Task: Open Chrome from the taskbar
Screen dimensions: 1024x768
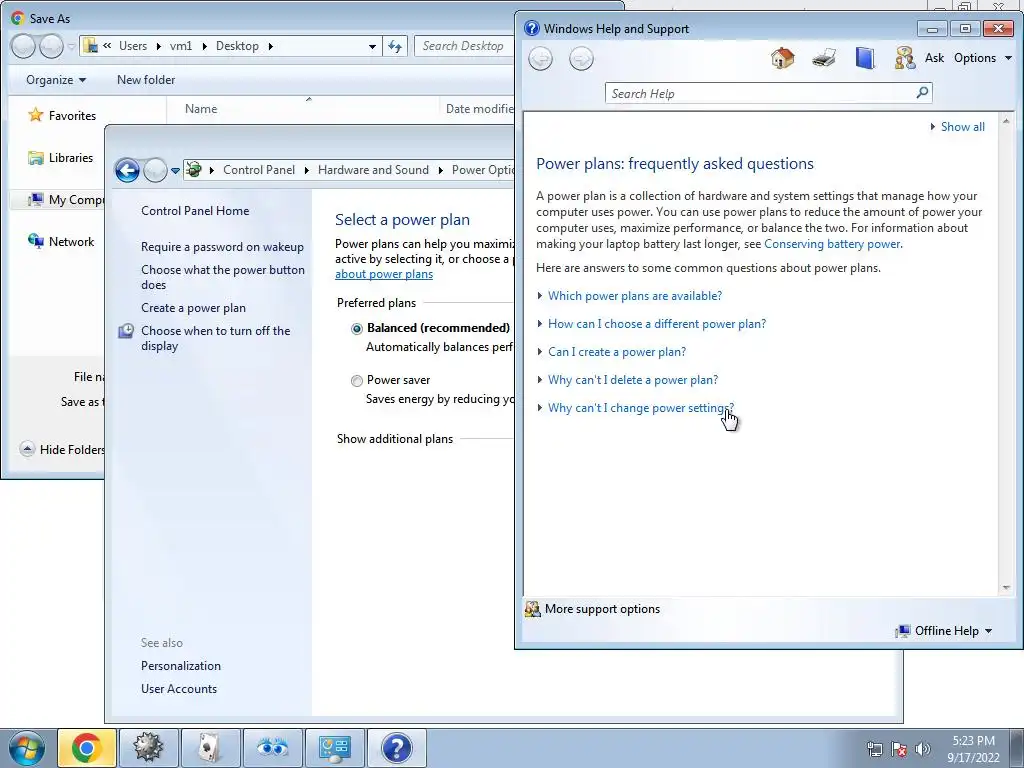Action: point(87,748)
